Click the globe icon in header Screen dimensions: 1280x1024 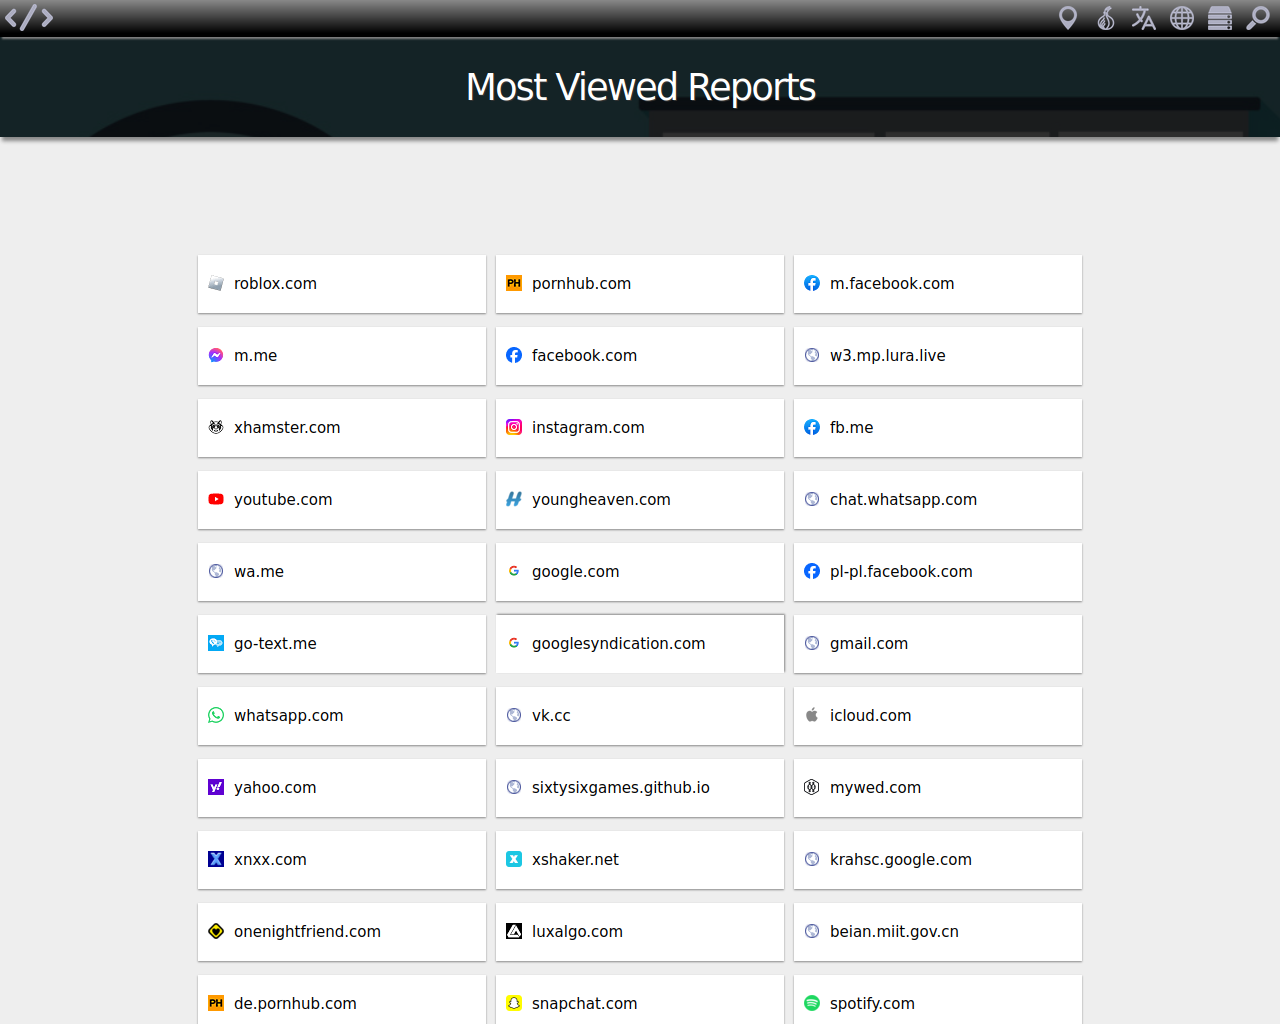tap(1182, 18)
